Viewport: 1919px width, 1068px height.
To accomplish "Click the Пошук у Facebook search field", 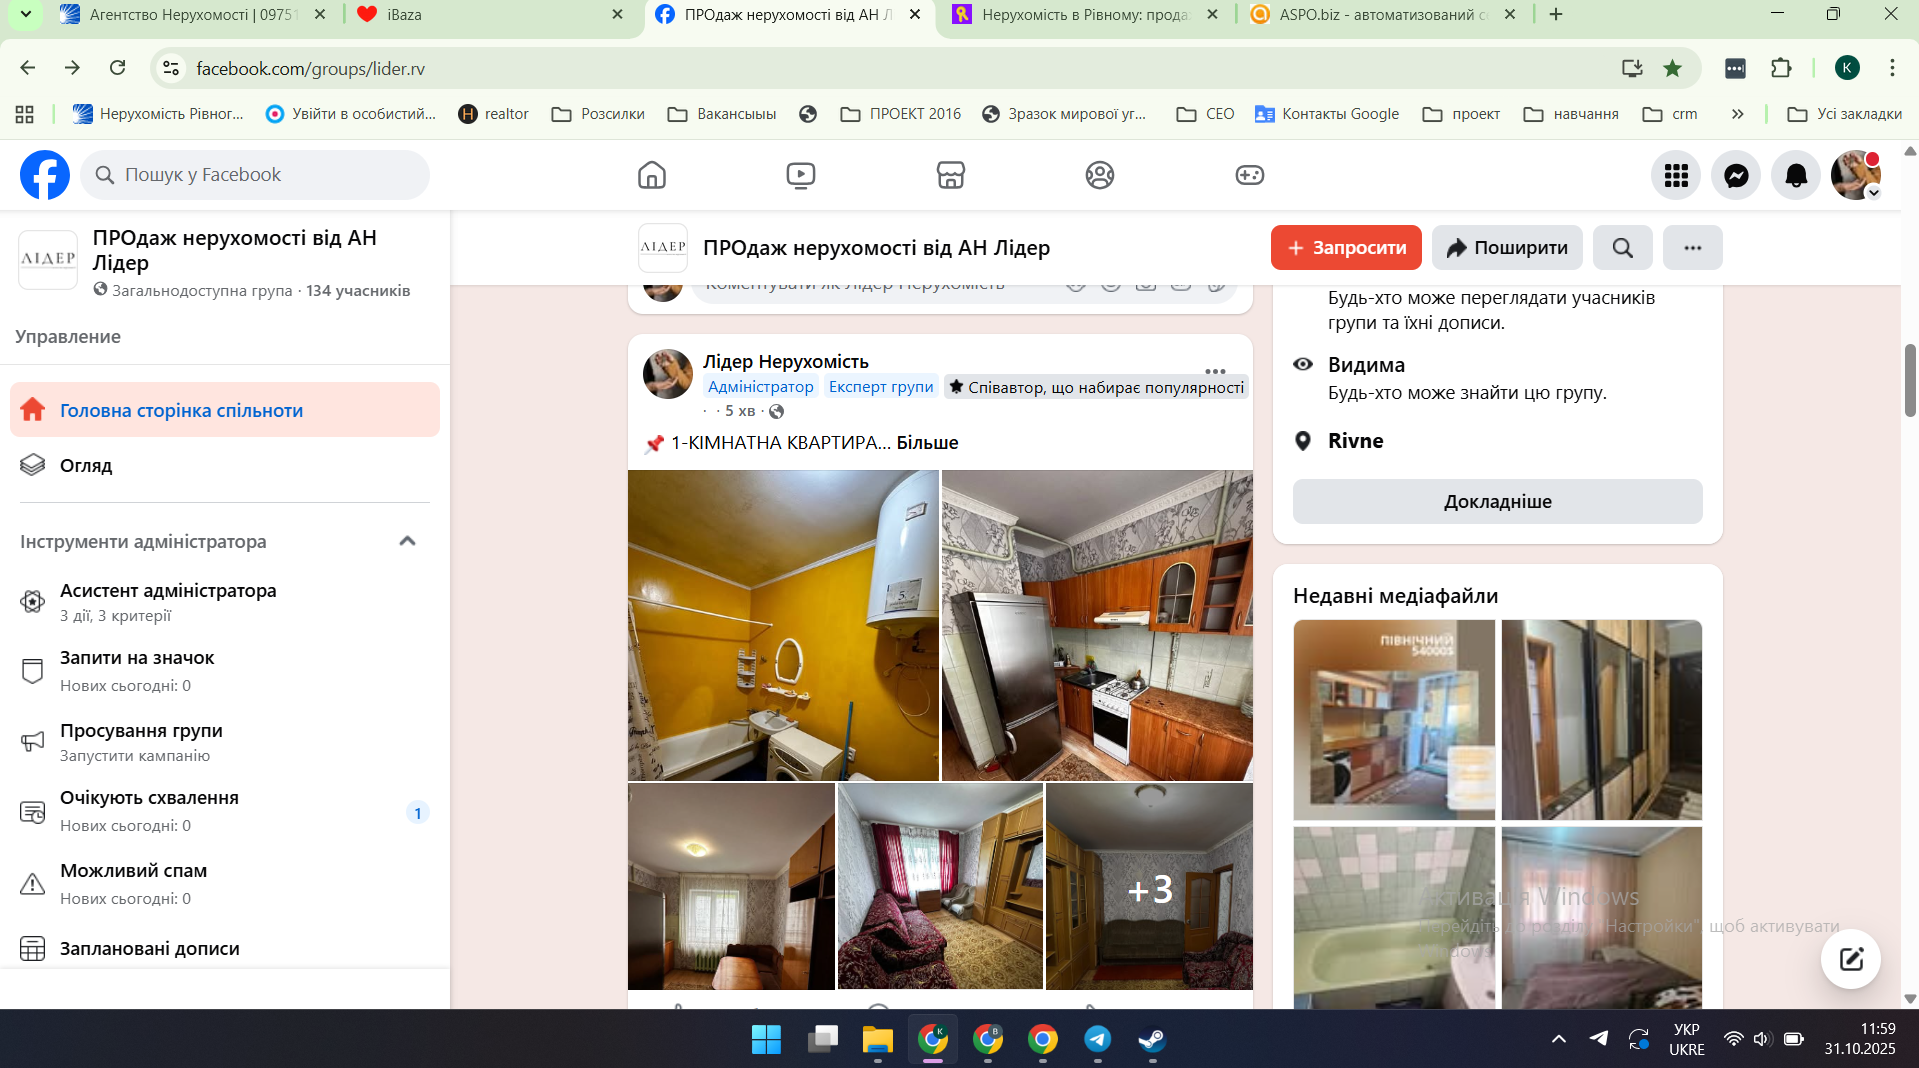I will tap(255, 175).
